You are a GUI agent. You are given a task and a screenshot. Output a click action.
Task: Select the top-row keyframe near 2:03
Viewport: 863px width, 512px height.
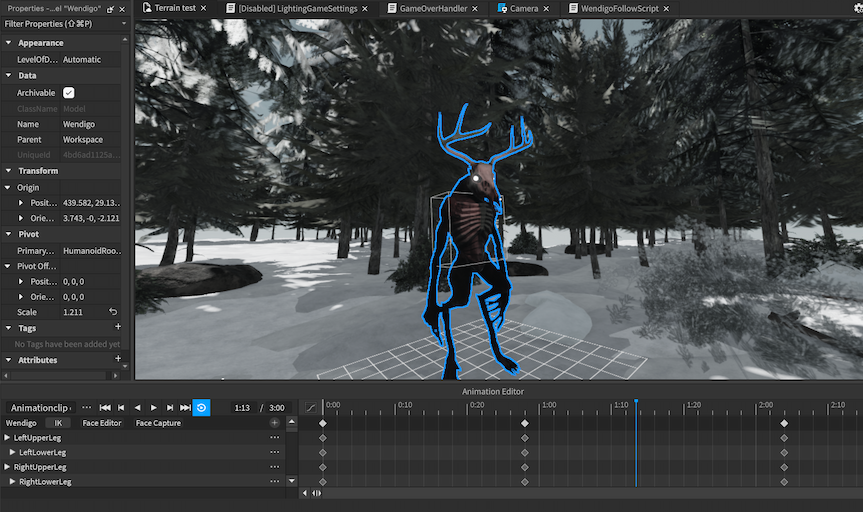784,423
